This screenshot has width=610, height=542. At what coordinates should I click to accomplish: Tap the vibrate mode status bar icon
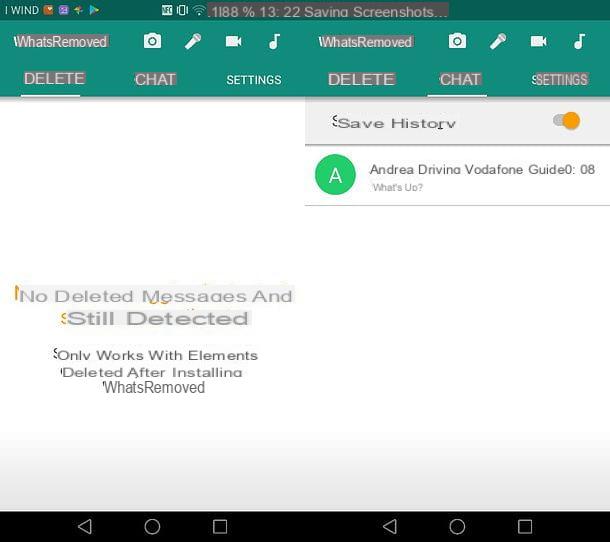click(x=182, y=10)
